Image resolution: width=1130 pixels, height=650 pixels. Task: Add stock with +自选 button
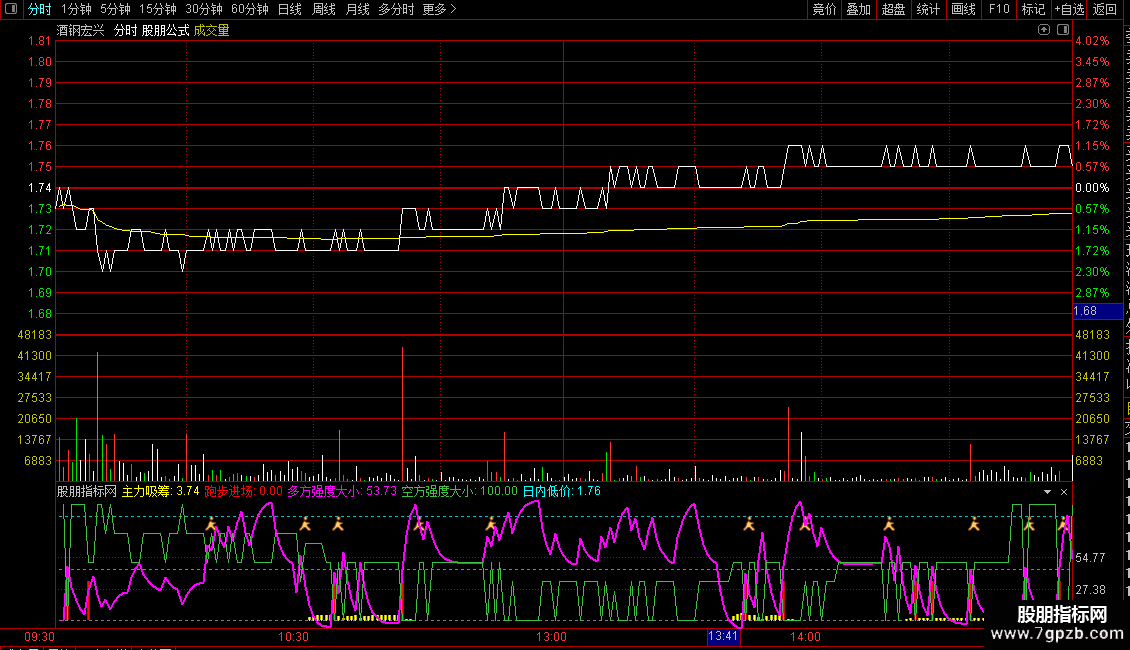click(x=1068, y=9)
